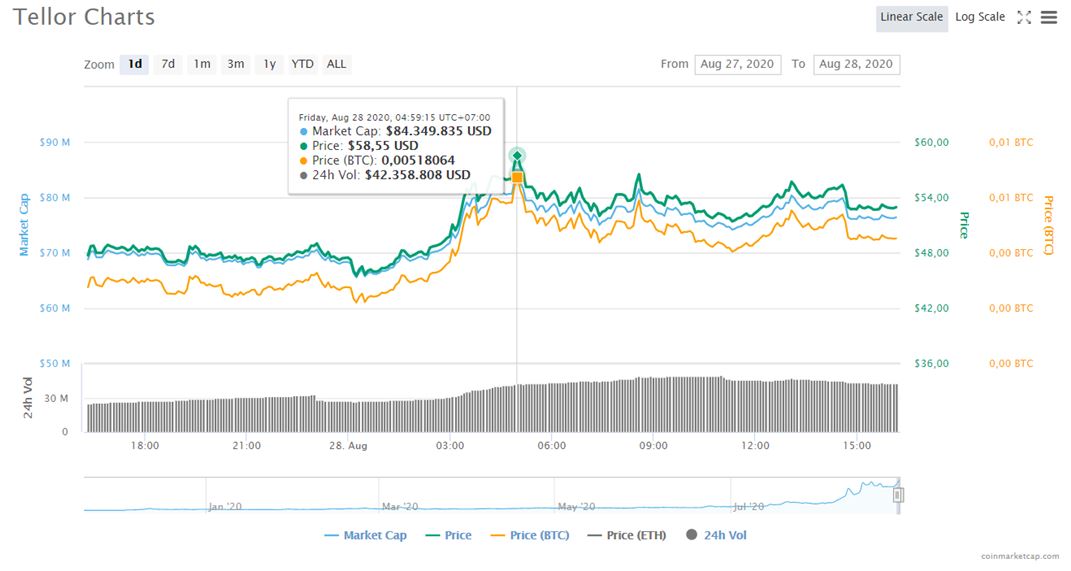1071x571 pixels.
Task: Switch to Log Scale
Action: (x=979, y=17)
